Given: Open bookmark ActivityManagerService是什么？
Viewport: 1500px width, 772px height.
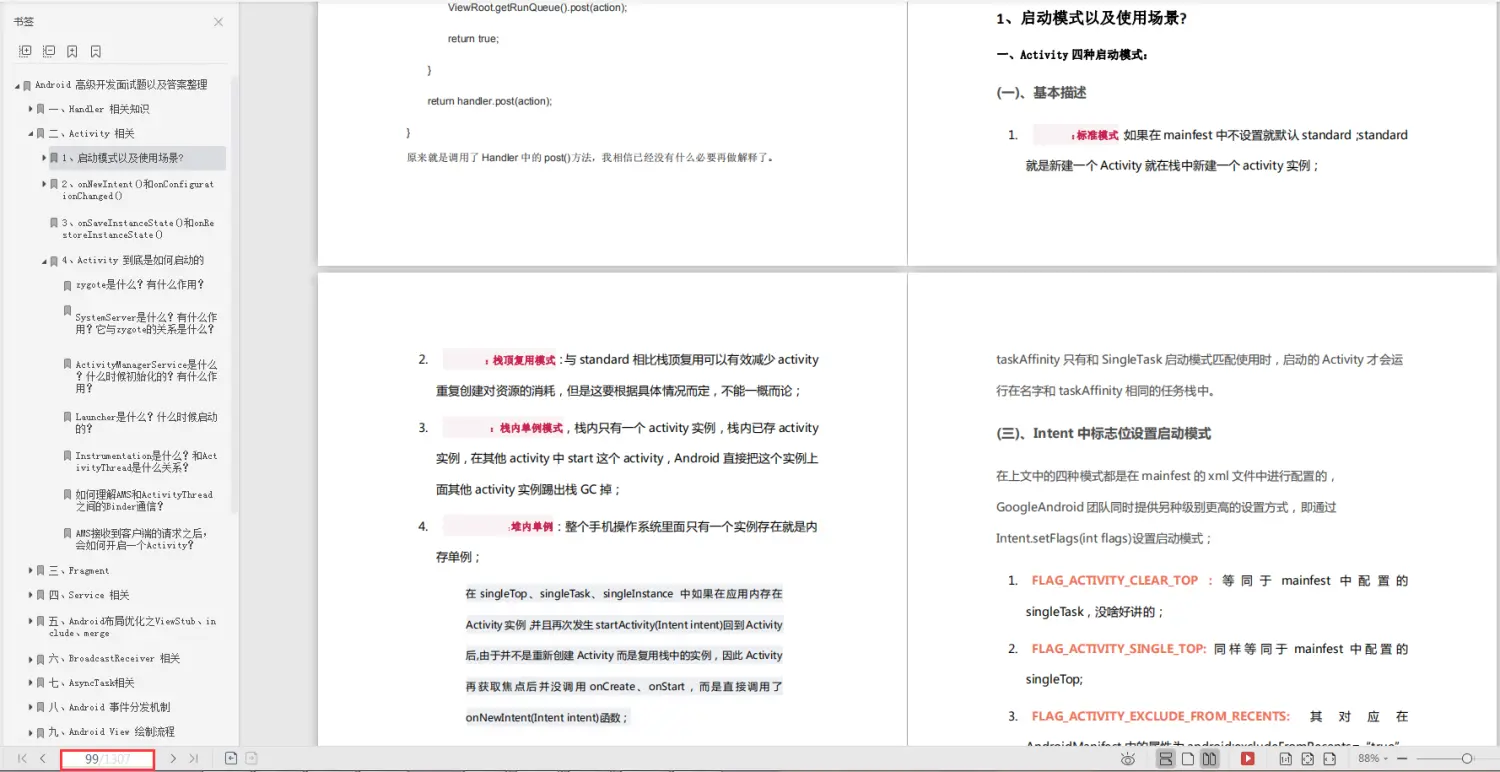Looking at the screenshot, I should (146, 377).
